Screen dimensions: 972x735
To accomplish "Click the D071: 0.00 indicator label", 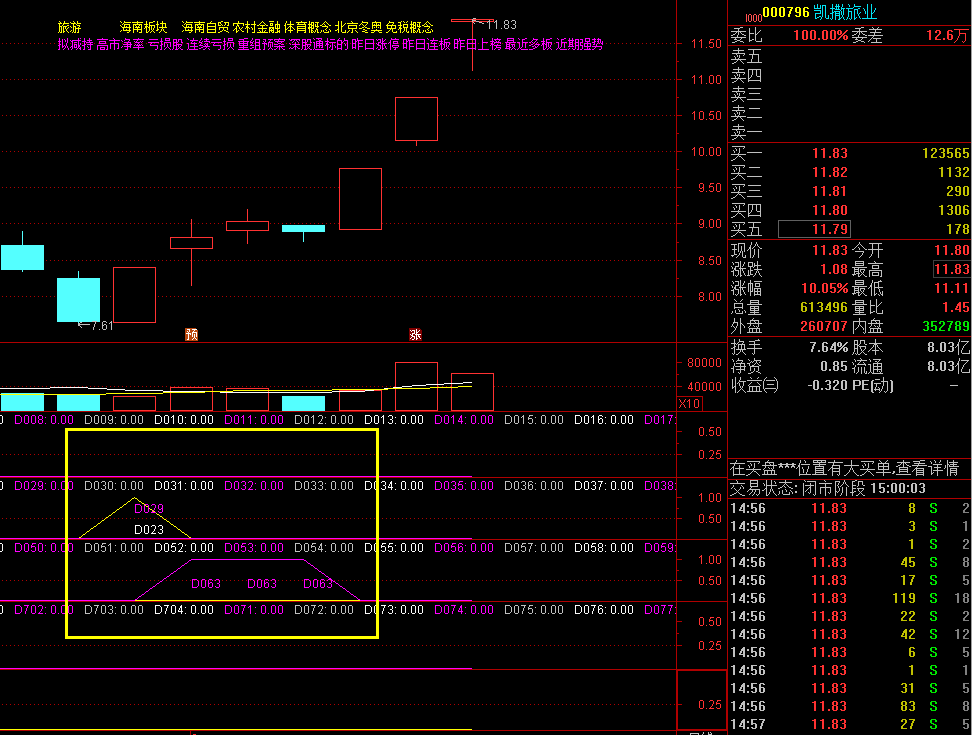I will click(x=254, y=610).
